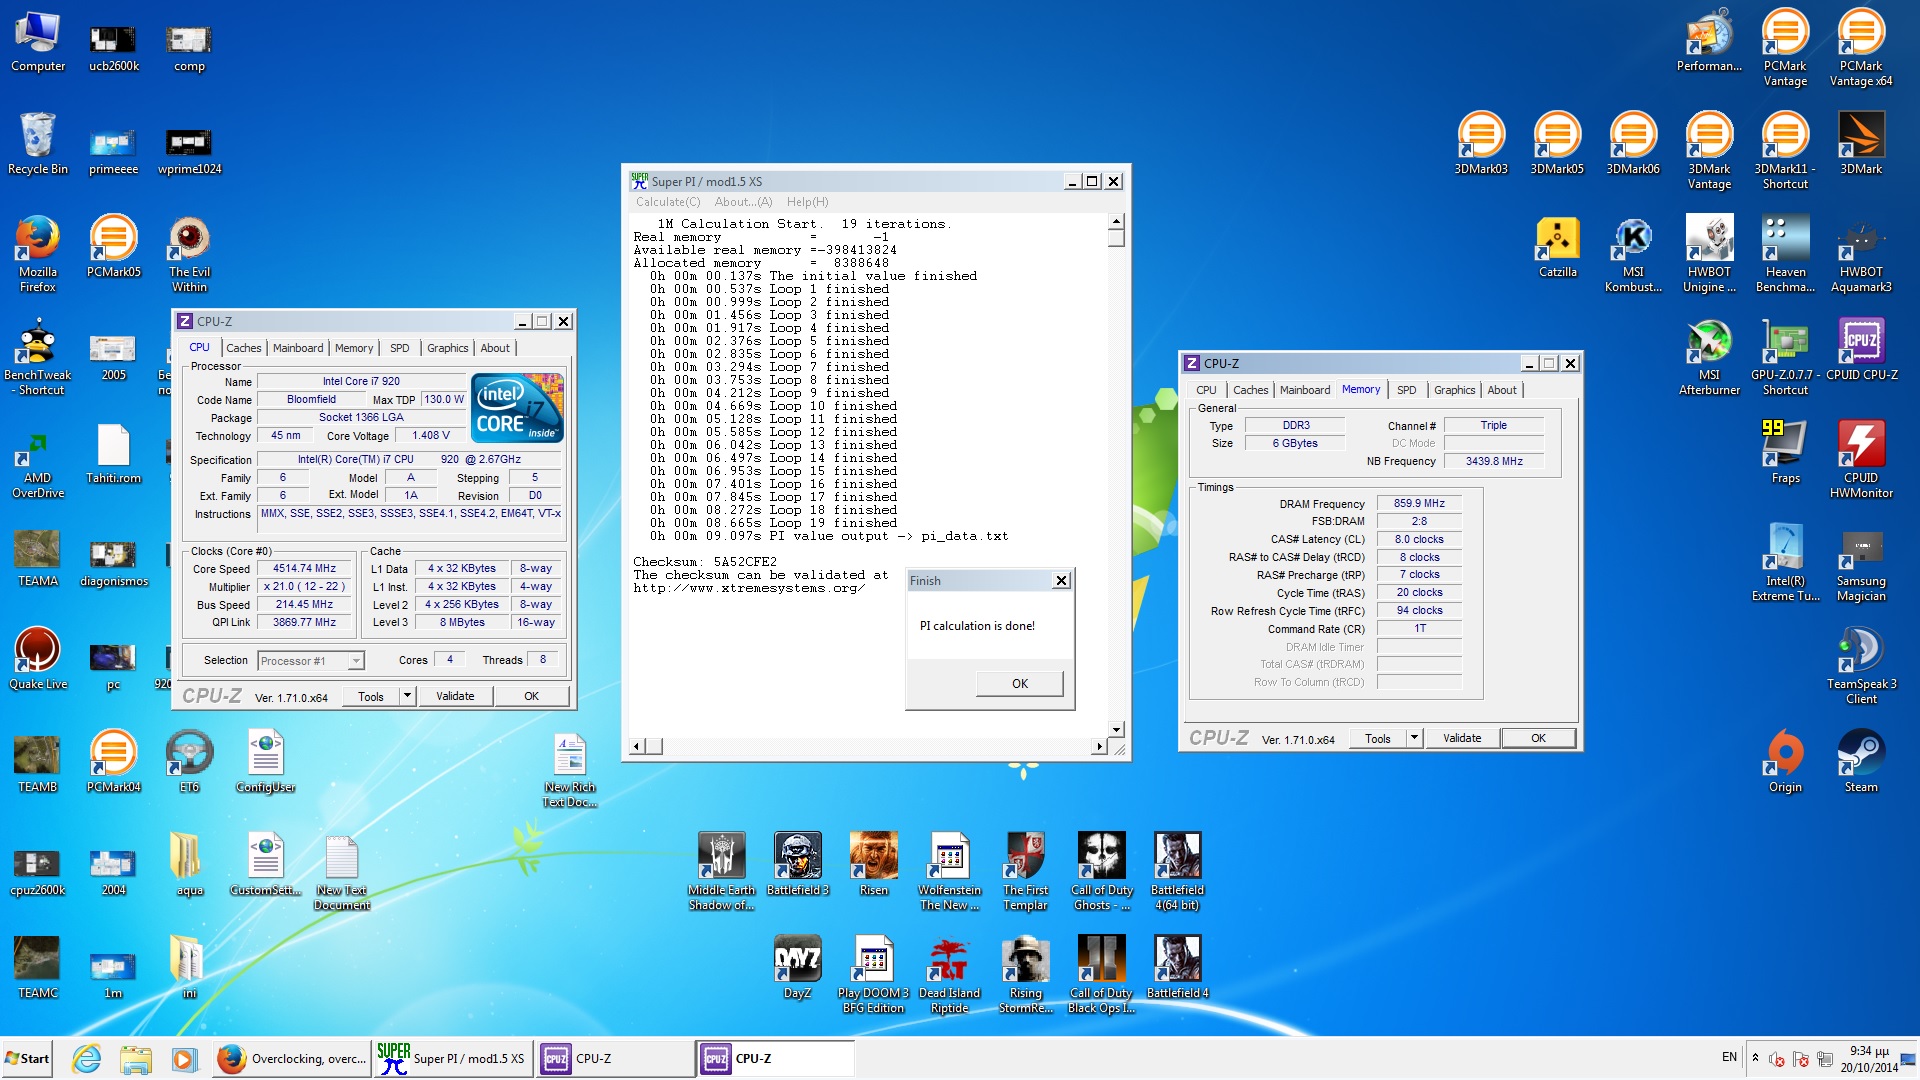1920x1080 pixels.
Task: Launch MSI Afterburner from the desktop
Action: [1709, 356]
